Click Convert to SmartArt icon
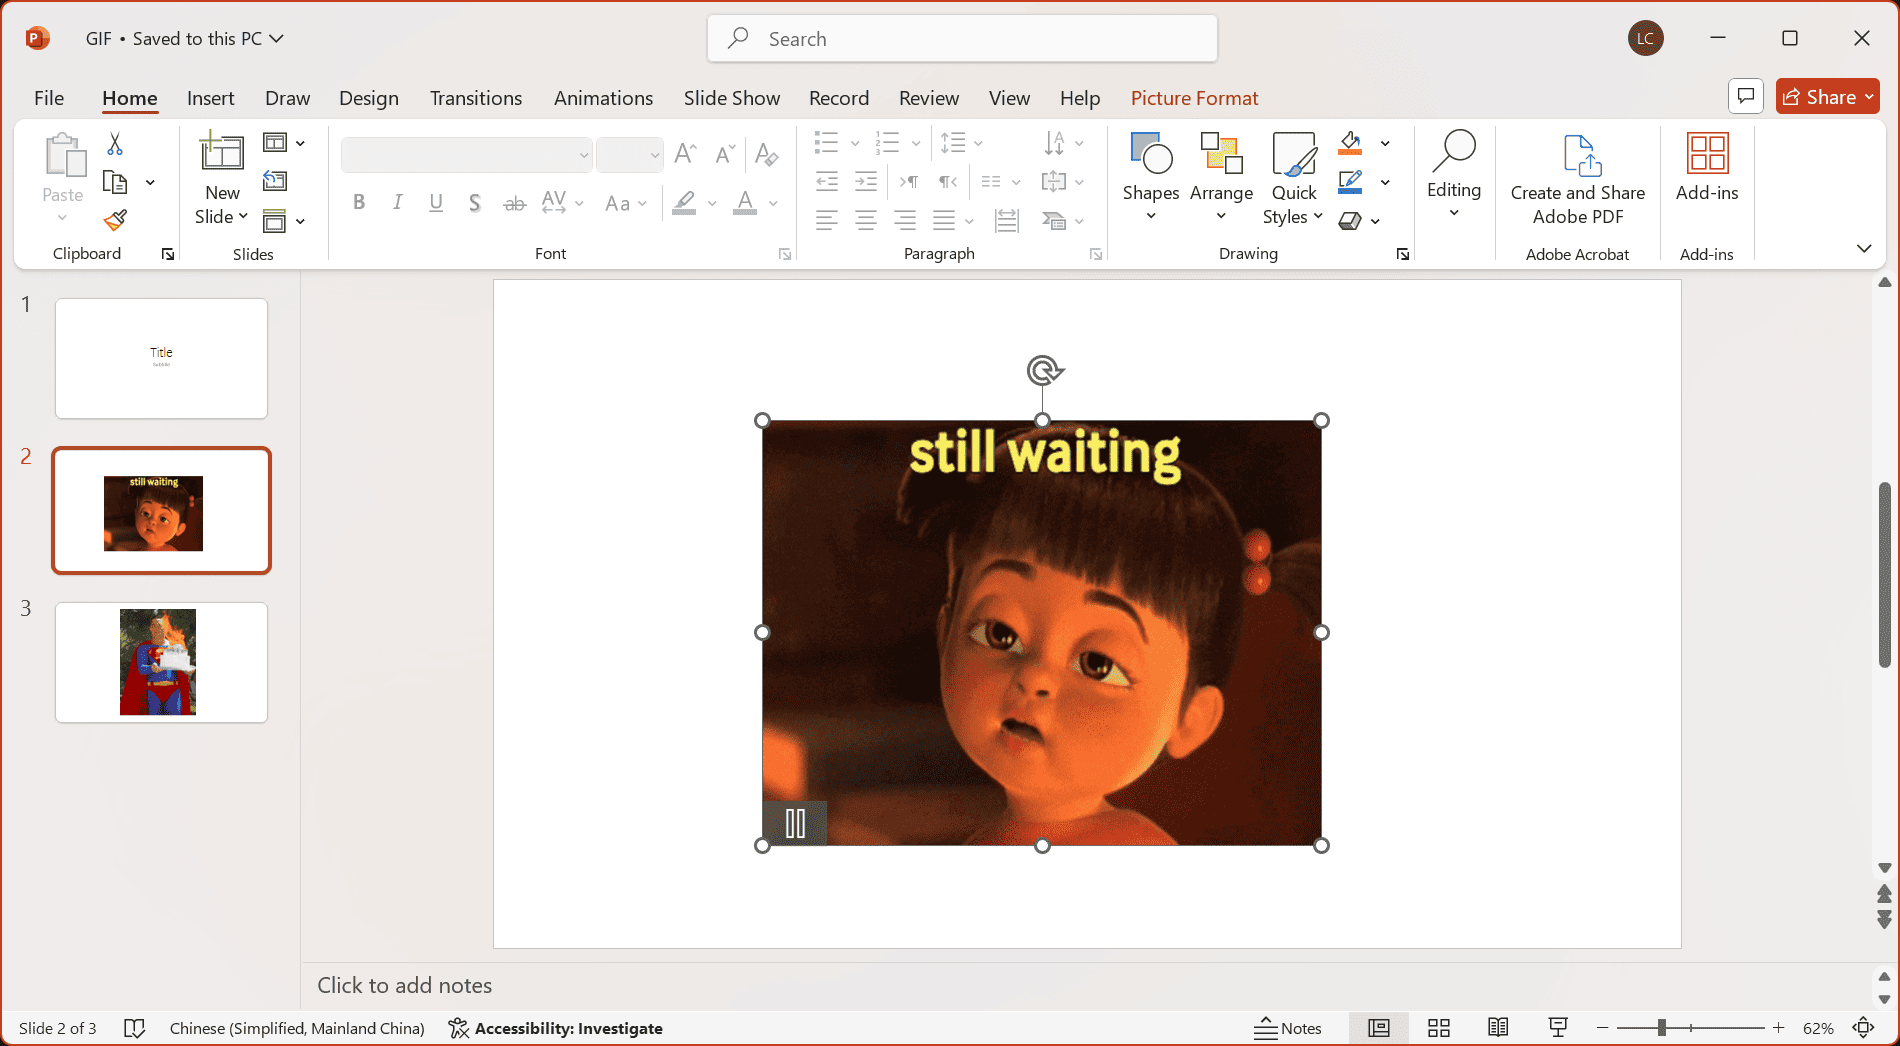The height and width of the screenshot is (1046, 1900). [x=1054, y=220]
